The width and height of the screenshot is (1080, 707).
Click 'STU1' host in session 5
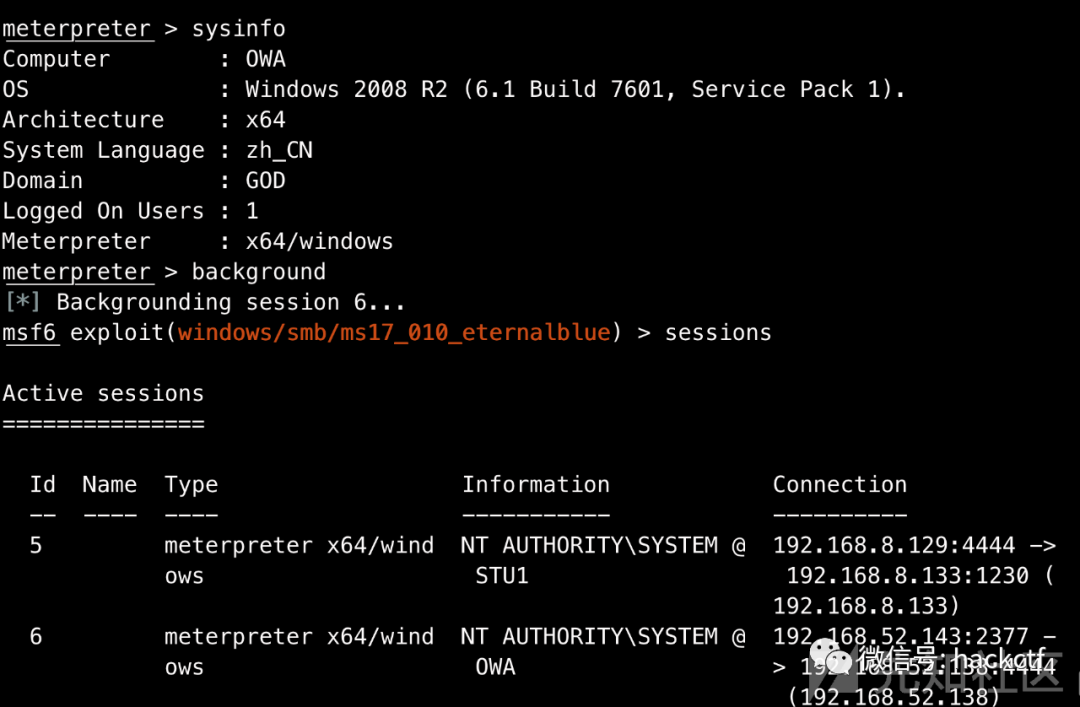pyautogui.click(x=501, y=575)
